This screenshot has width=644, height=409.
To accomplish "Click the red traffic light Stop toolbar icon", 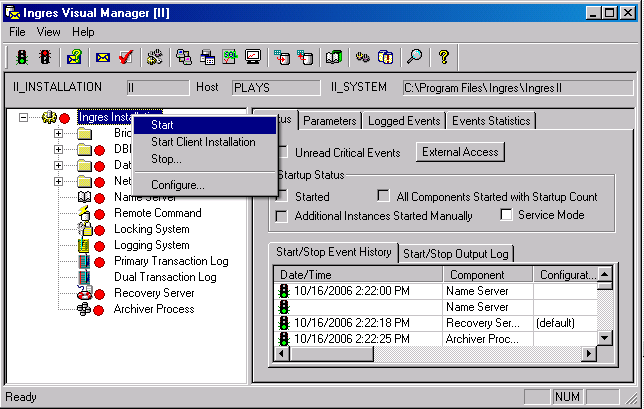I will click(x=45, y=57).
